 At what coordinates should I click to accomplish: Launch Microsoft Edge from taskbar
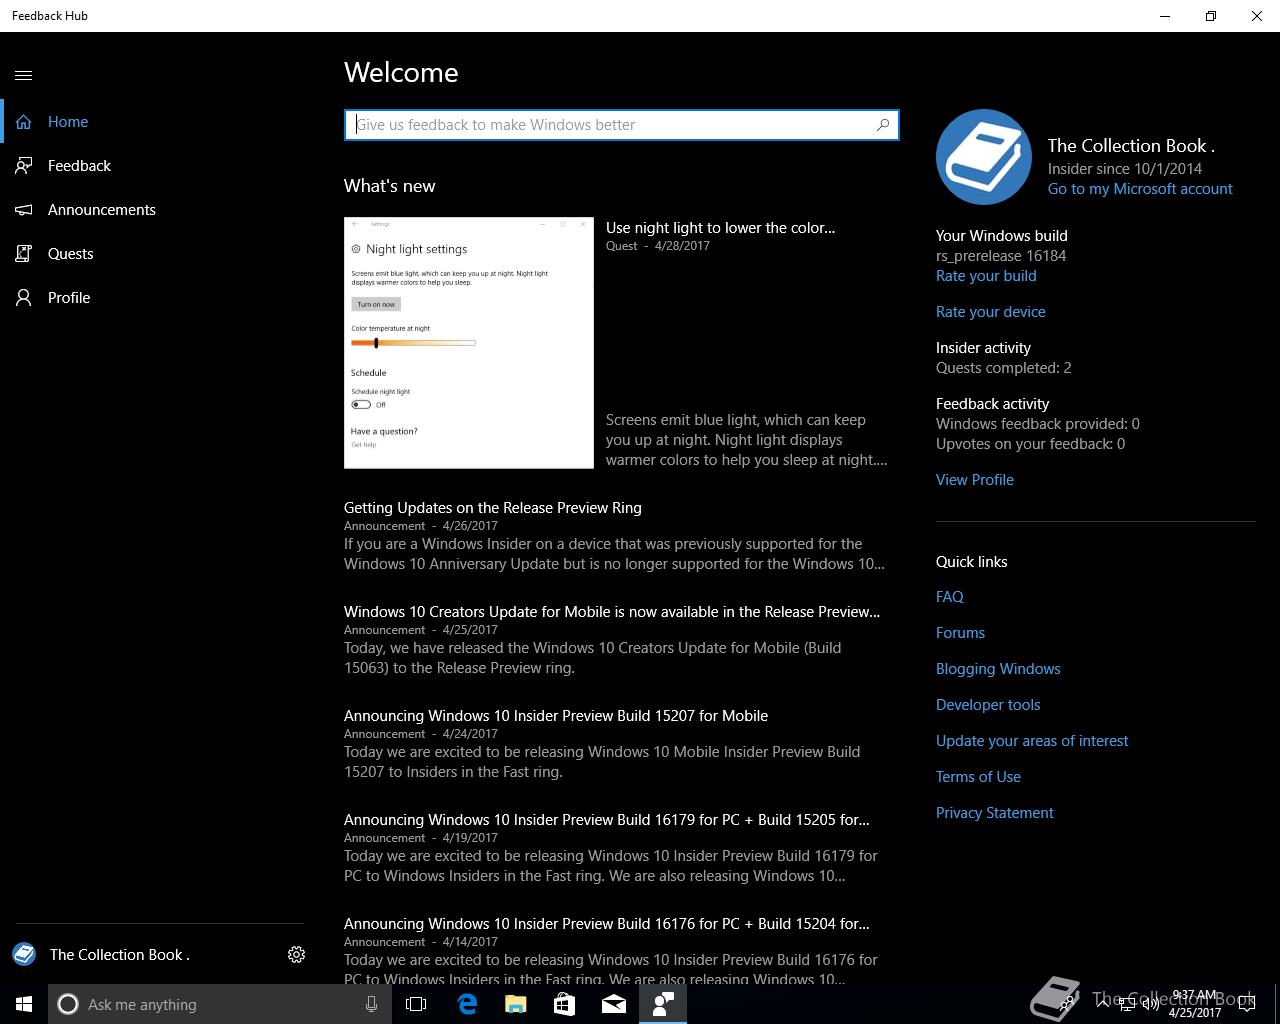click(467, 1004)
